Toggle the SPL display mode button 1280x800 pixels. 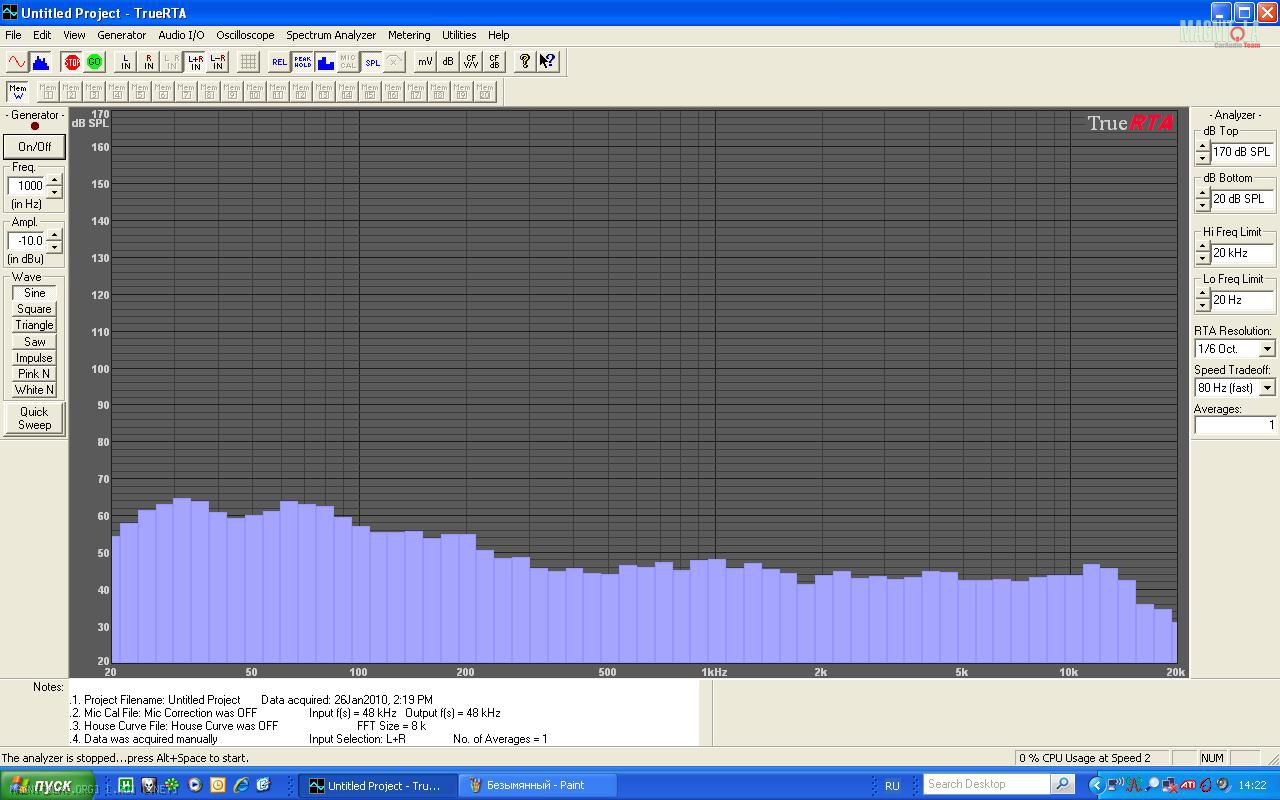point(372,62)
